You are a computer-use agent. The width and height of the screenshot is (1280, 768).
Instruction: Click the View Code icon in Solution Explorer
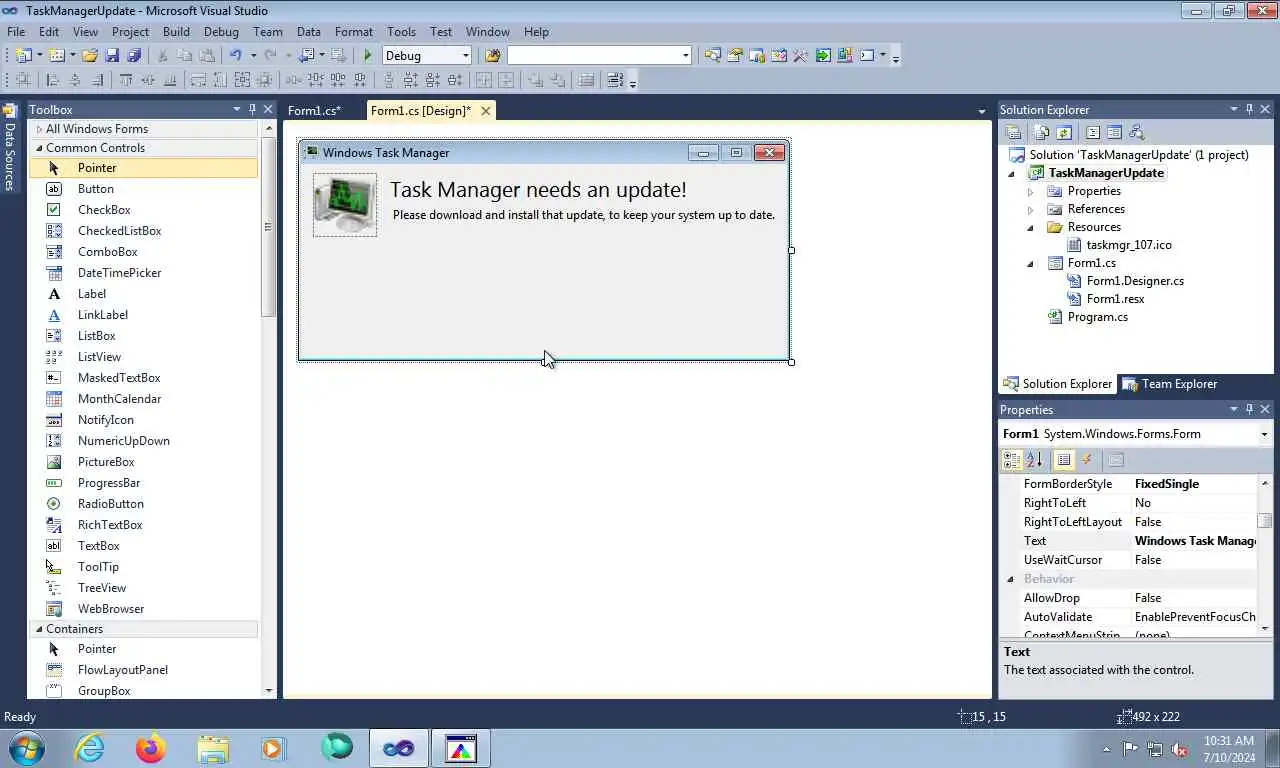pyautogui.click(x=1093, y=132)
